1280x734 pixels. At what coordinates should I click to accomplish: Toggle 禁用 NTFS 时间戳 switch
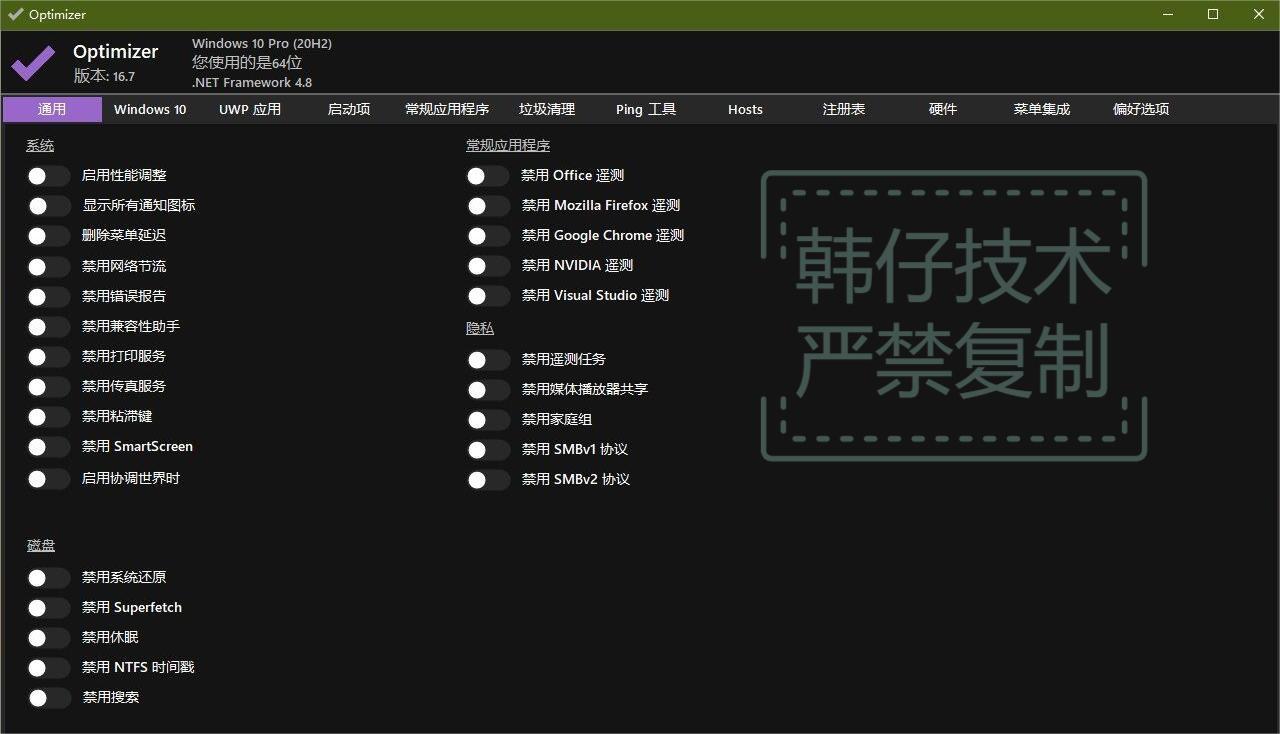pos(49,668)
